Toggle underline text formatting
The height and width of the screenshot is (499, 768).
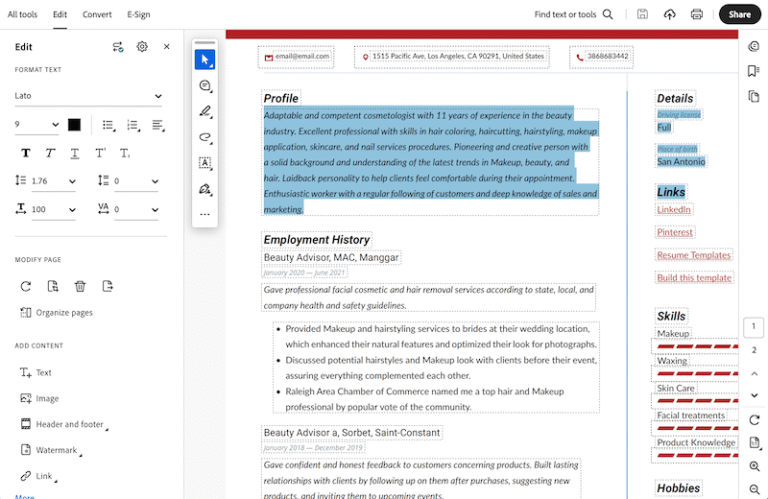[x=74, y=153]
